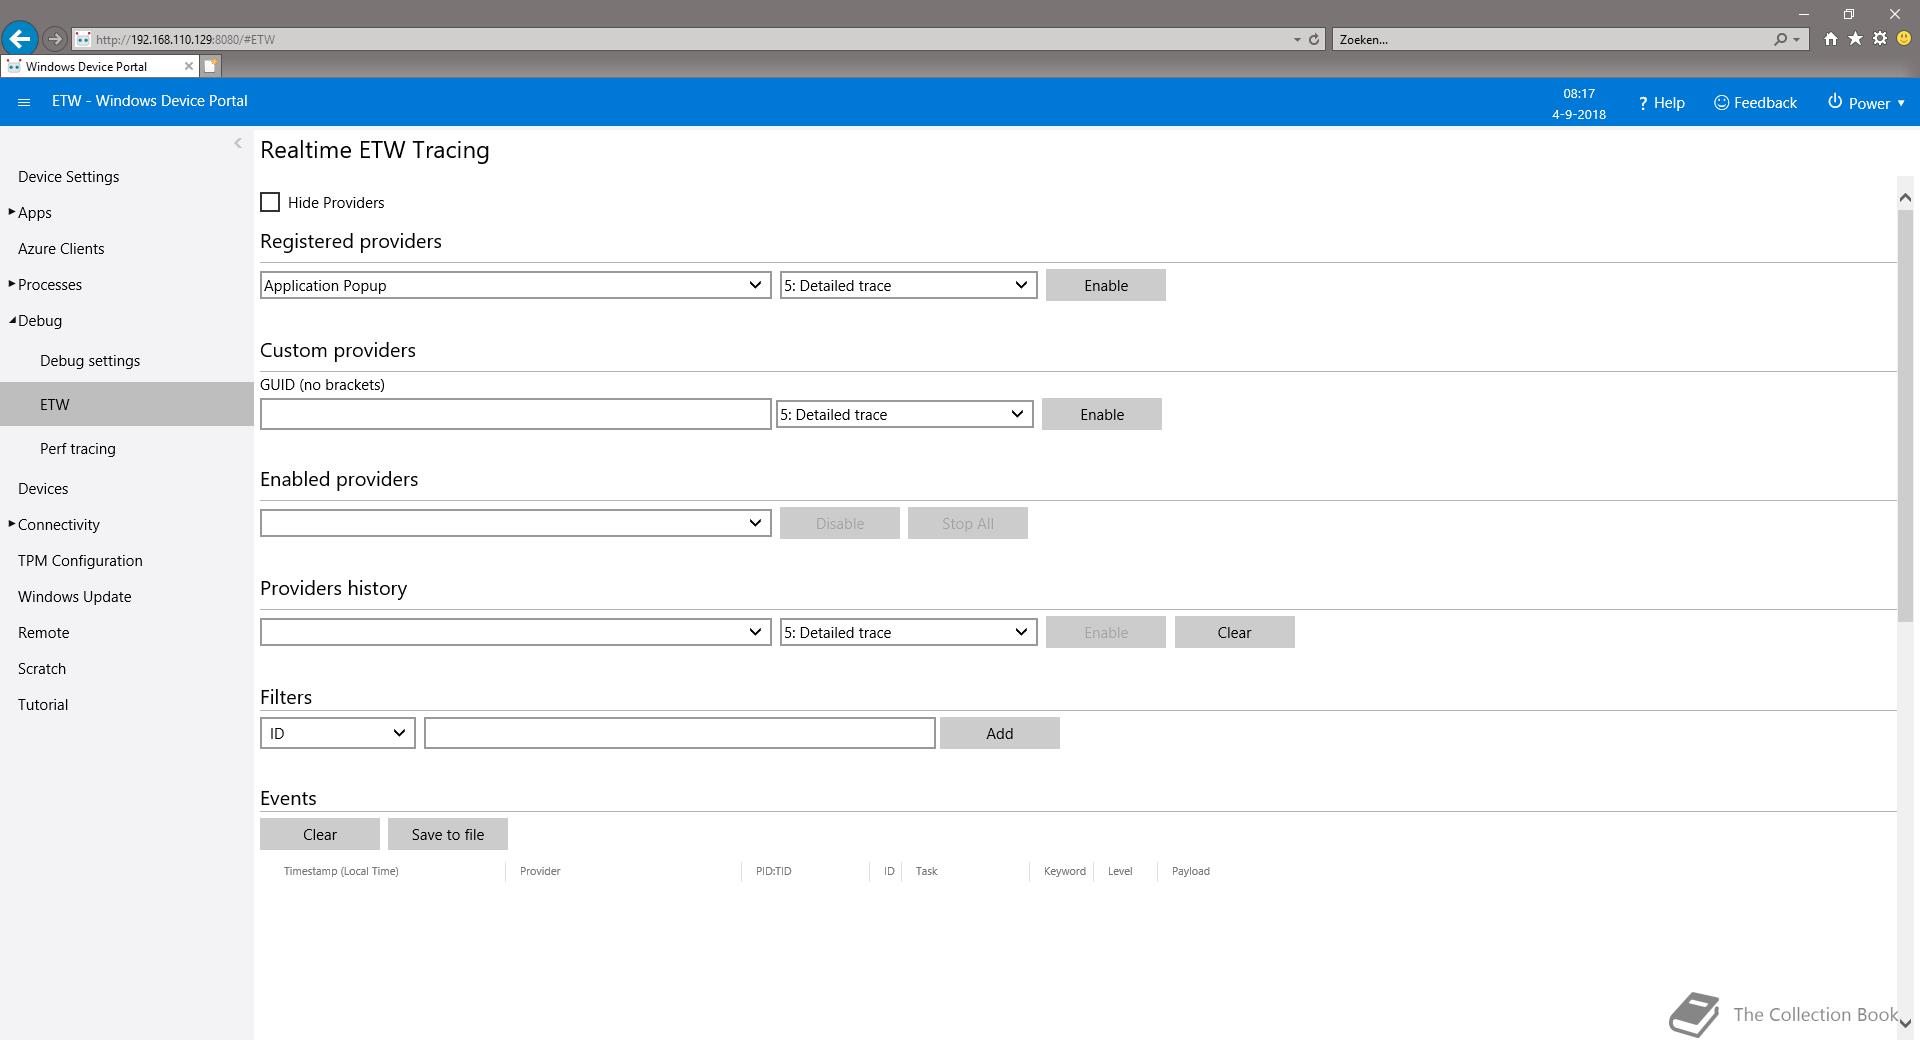Image resolution: width=1920 pixels, height=1040 pixels.
Task: Open the Application Popup registered provider dropdown
Action: [x=515, y=285]
